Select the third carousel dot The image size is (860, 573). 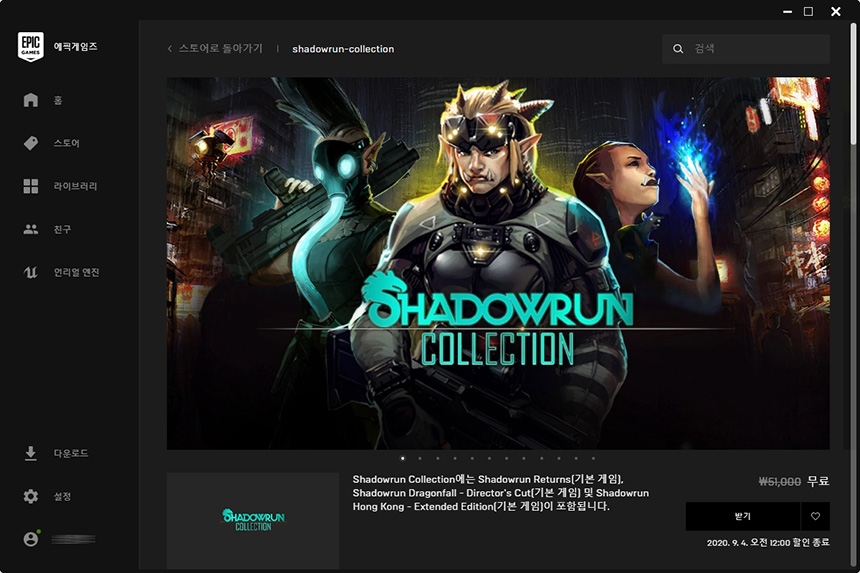click(x=438, y=458)
